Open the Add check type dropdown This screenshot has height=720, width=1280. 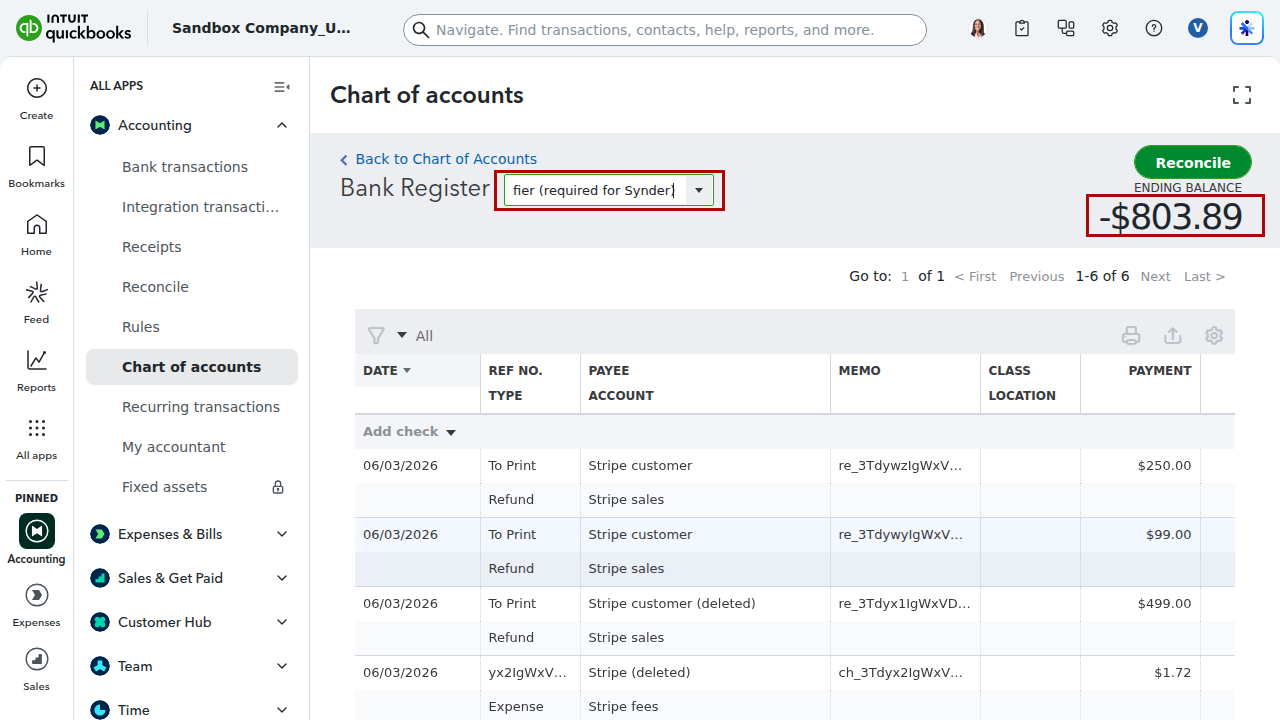coord(451,432)
